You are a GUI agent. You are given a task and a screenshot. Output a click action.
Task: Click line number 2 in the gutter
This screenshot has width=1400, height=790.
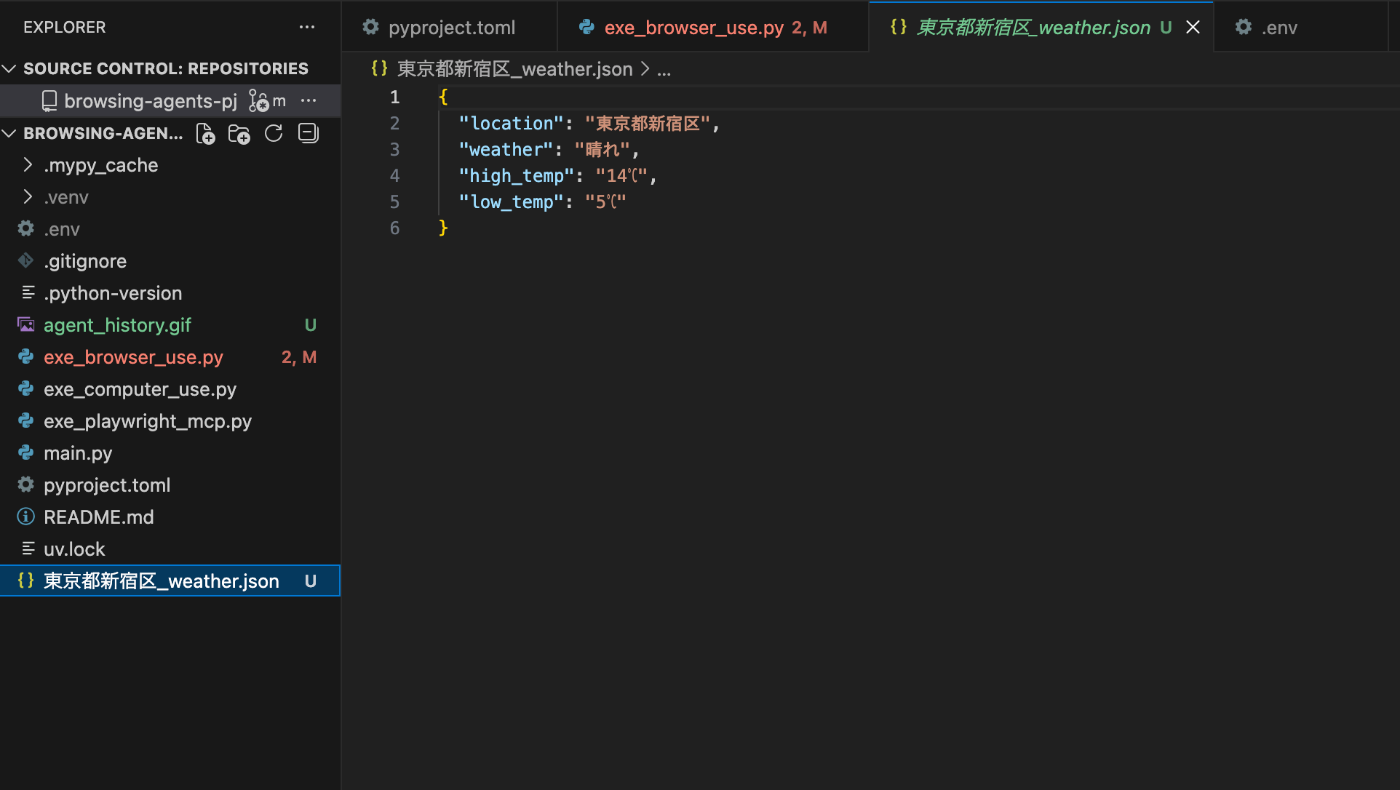(x=395, y=123)
